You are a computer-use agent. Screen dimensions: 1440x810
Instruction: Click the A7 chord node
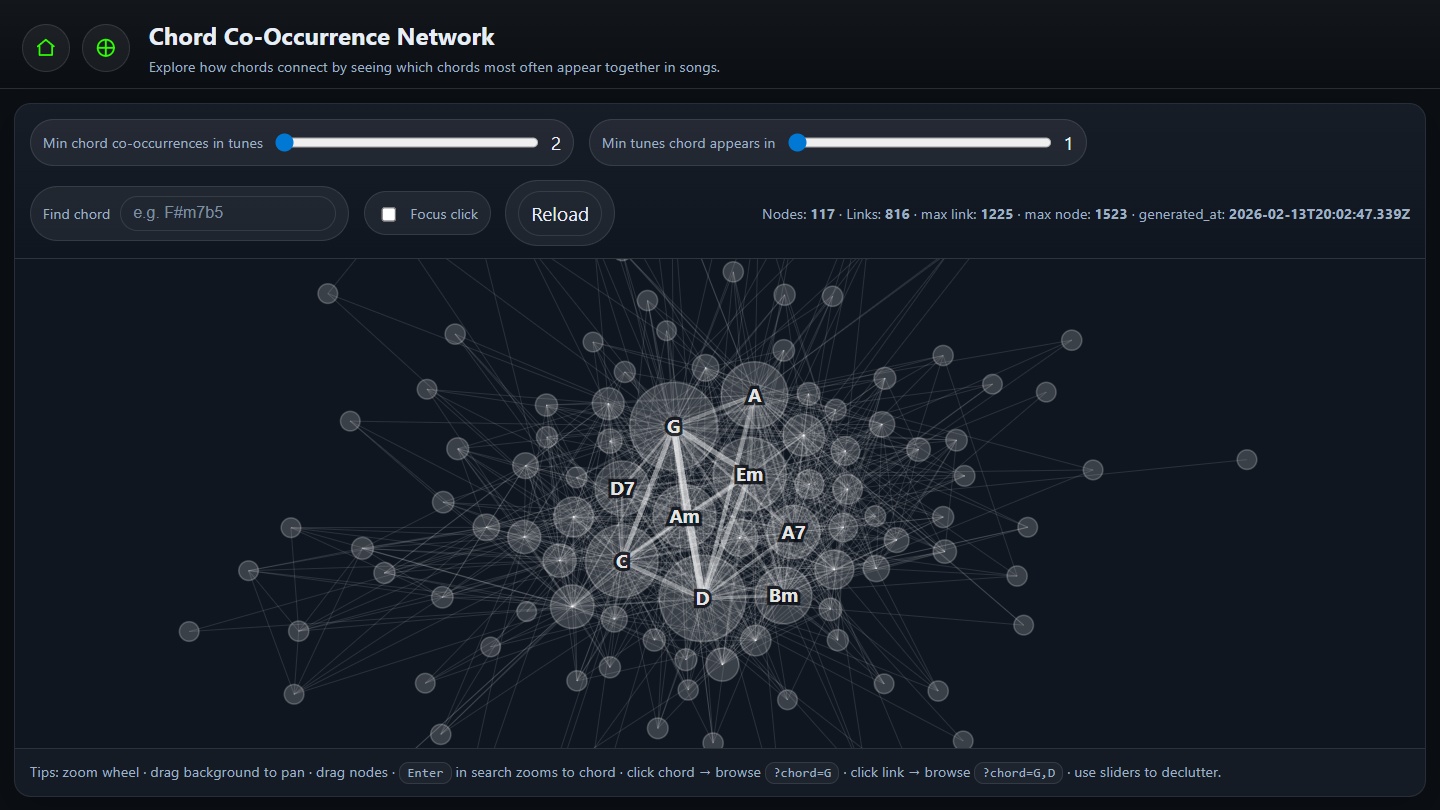[x=792, y=533]
